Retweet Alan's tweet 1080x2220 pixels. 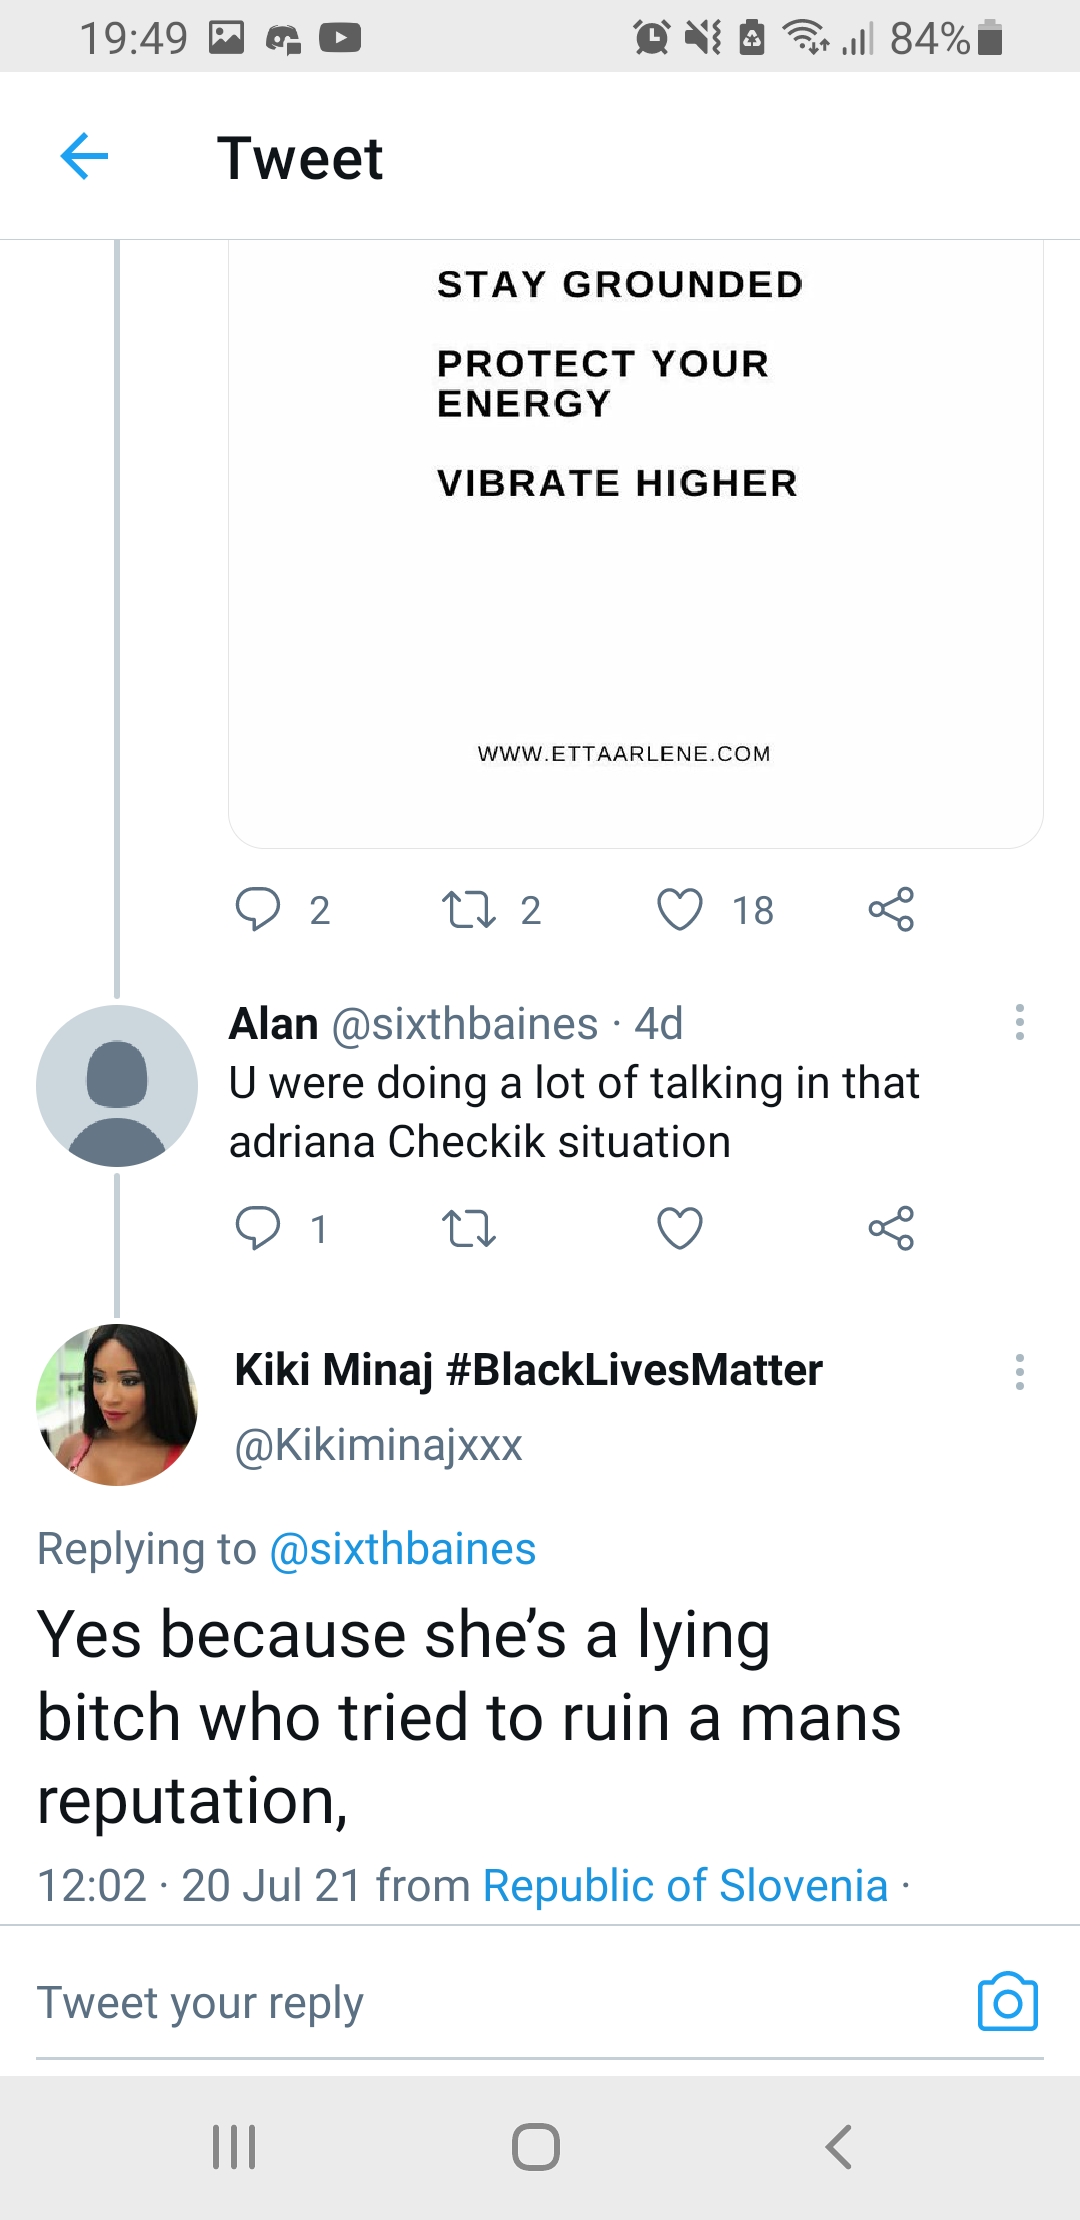point(468,1228)
